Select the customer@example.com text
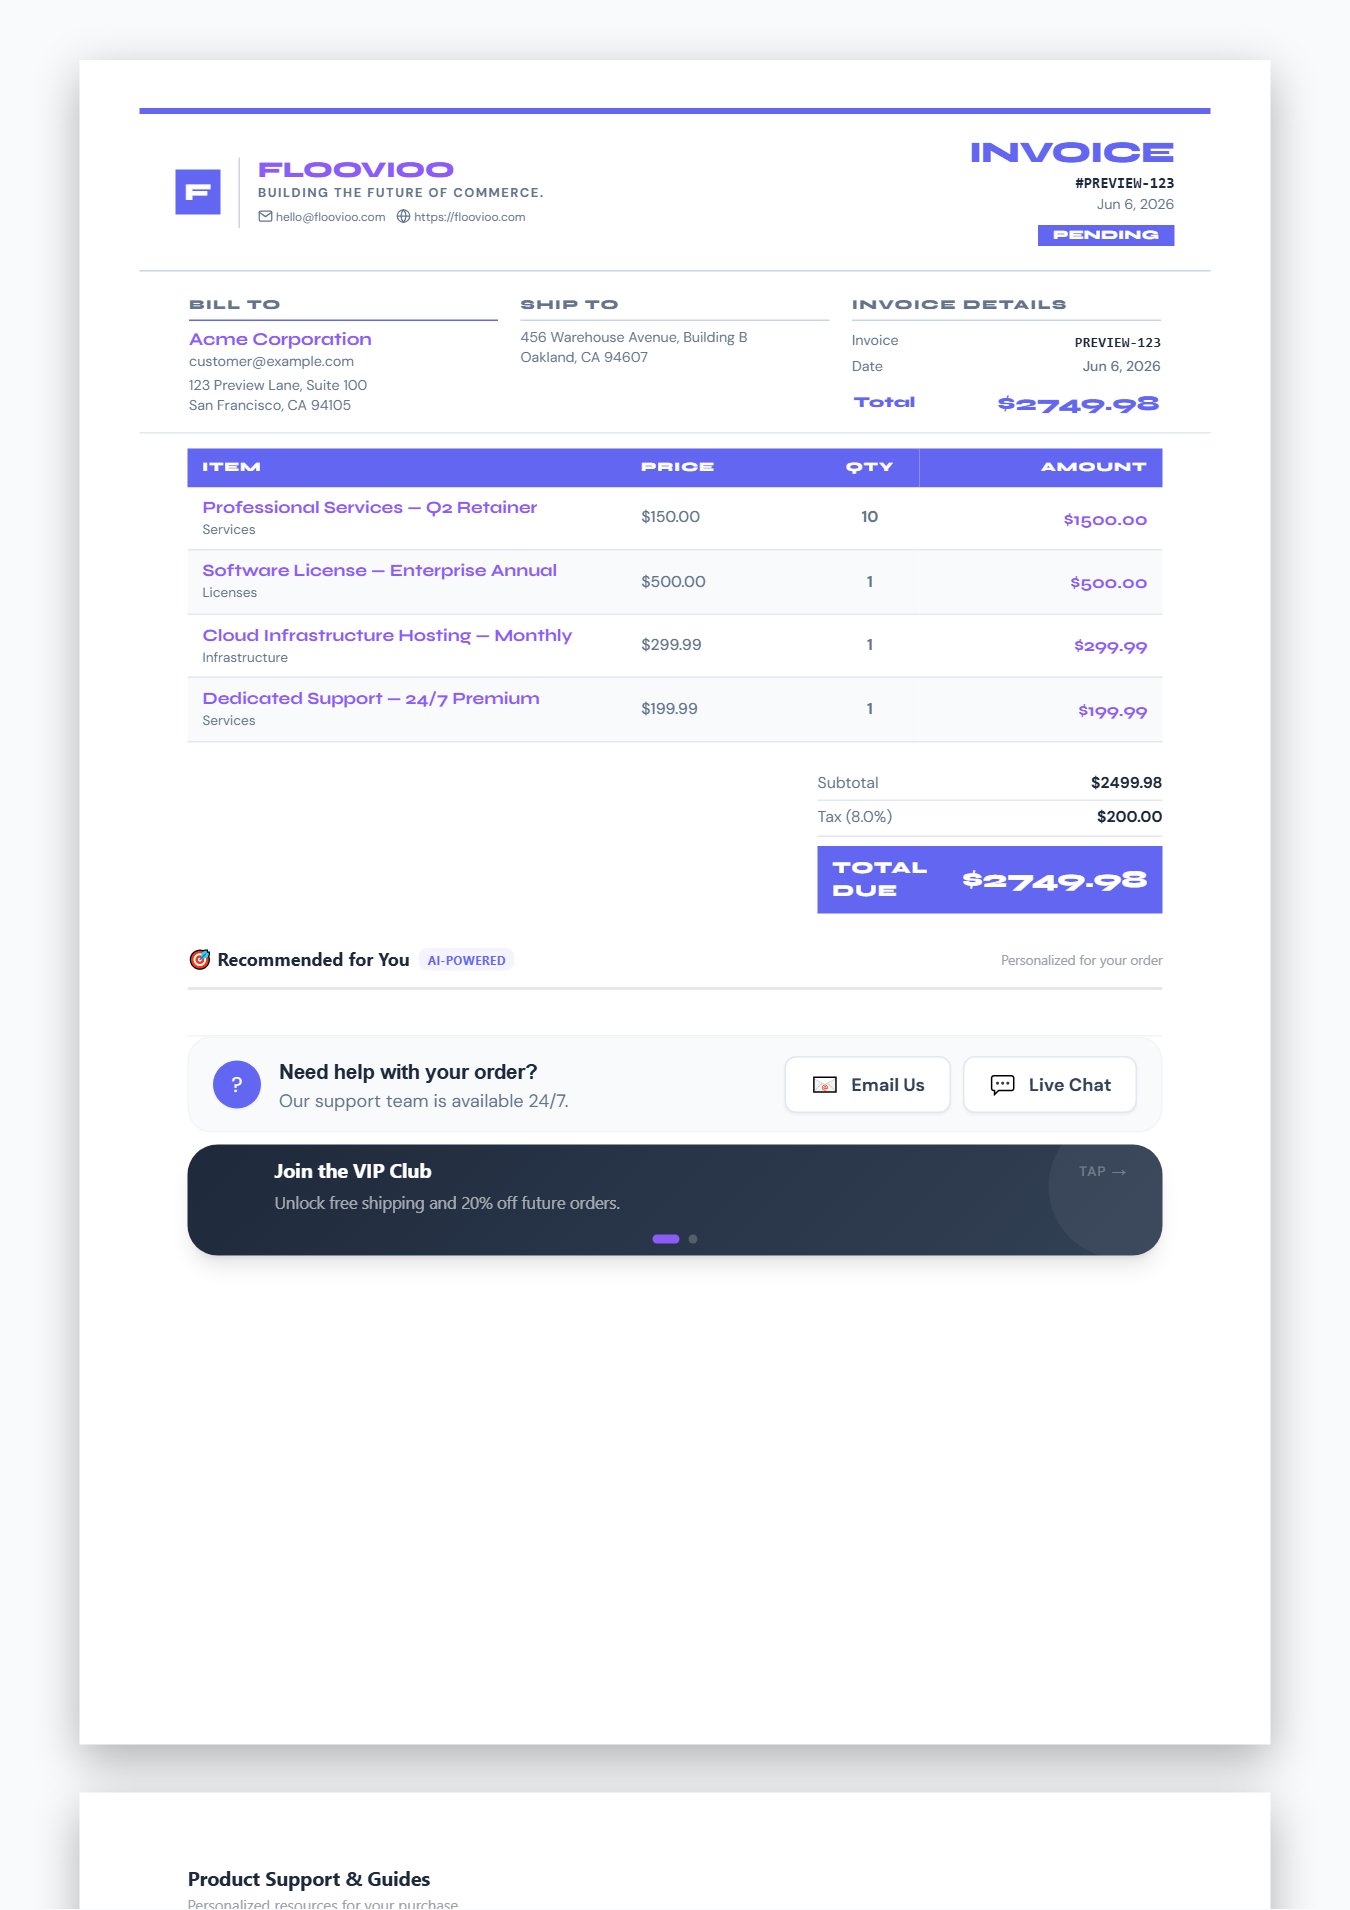The height and width of the screenshot is (1910, 1350). tap(271, 362)
